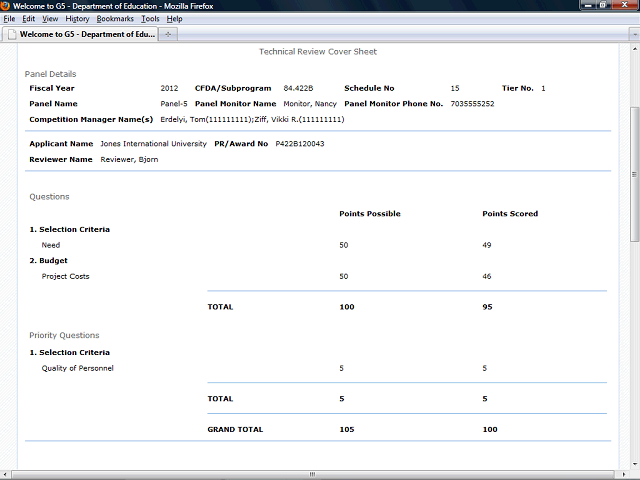Open the File menu
Screen dimensions: 640x480
click(x=9, y=19)
